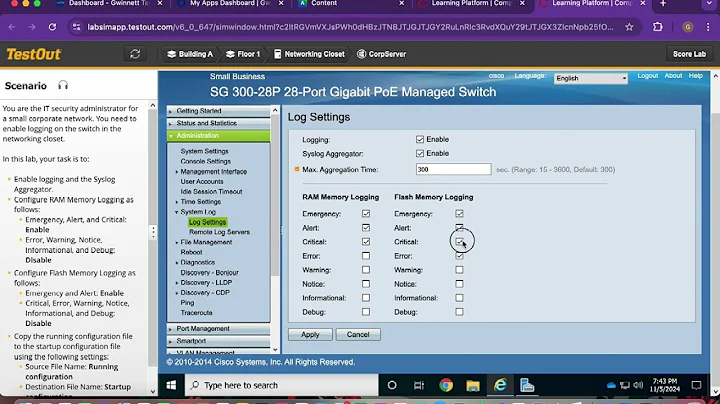
Task: Click the Apply button
Action: click(310, 335)
